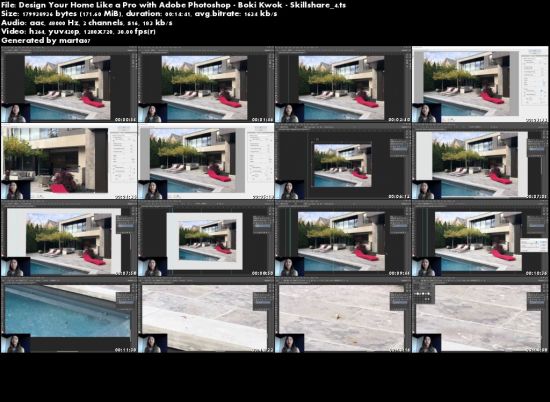The height and width of the screenshot is (402, 550).
Task: Open thumbnail showing photo in white frame
Action: click(x=206, y=238)
